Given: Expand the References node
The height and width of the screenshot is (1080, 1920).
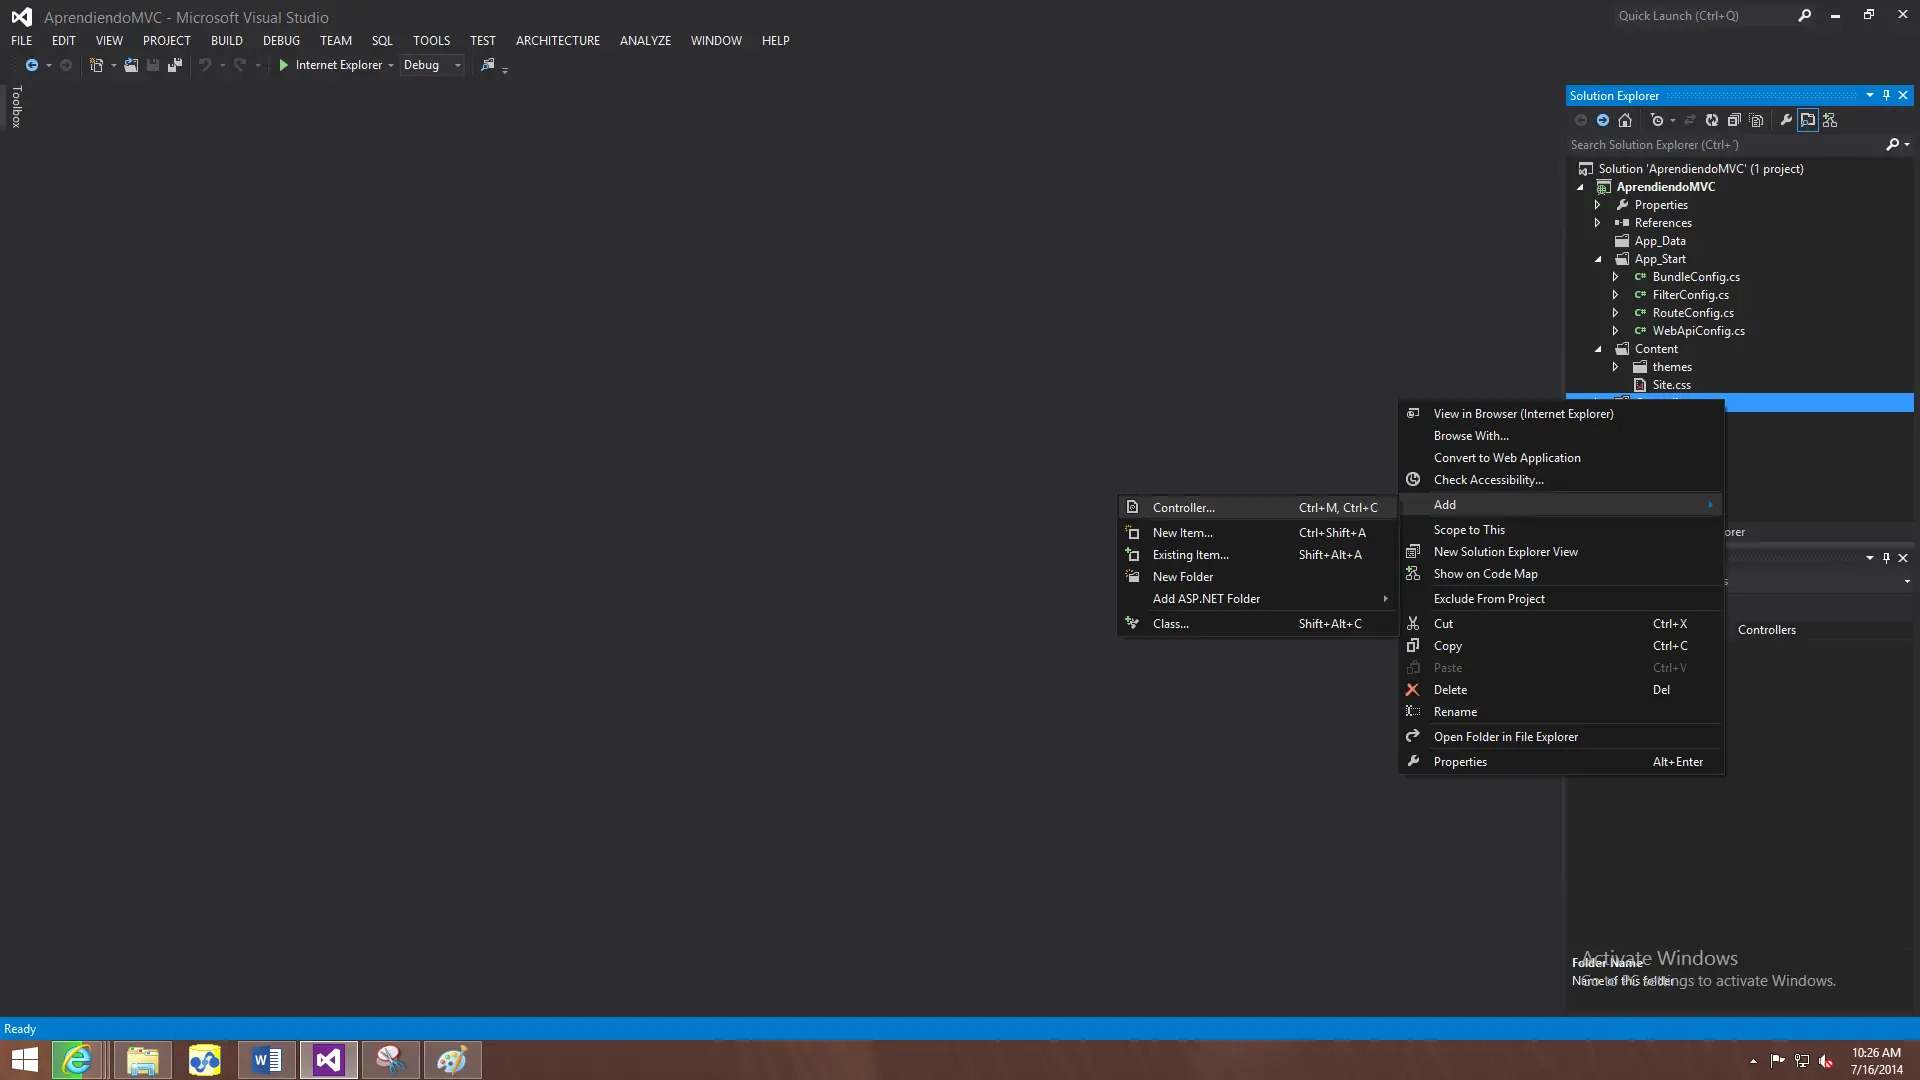Looking at the screenshot, I should point(1598,223).
